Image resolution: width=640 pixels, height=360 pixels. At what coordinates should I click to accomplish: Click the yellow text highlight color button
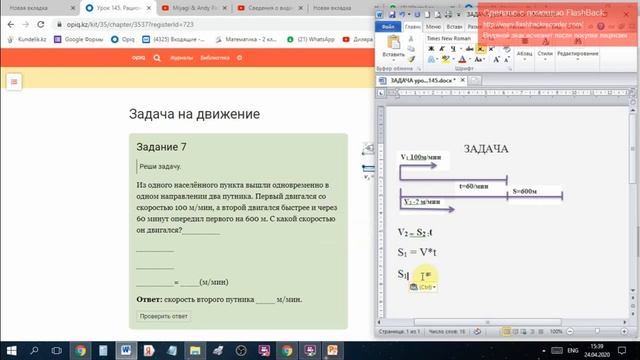(445, 60)
